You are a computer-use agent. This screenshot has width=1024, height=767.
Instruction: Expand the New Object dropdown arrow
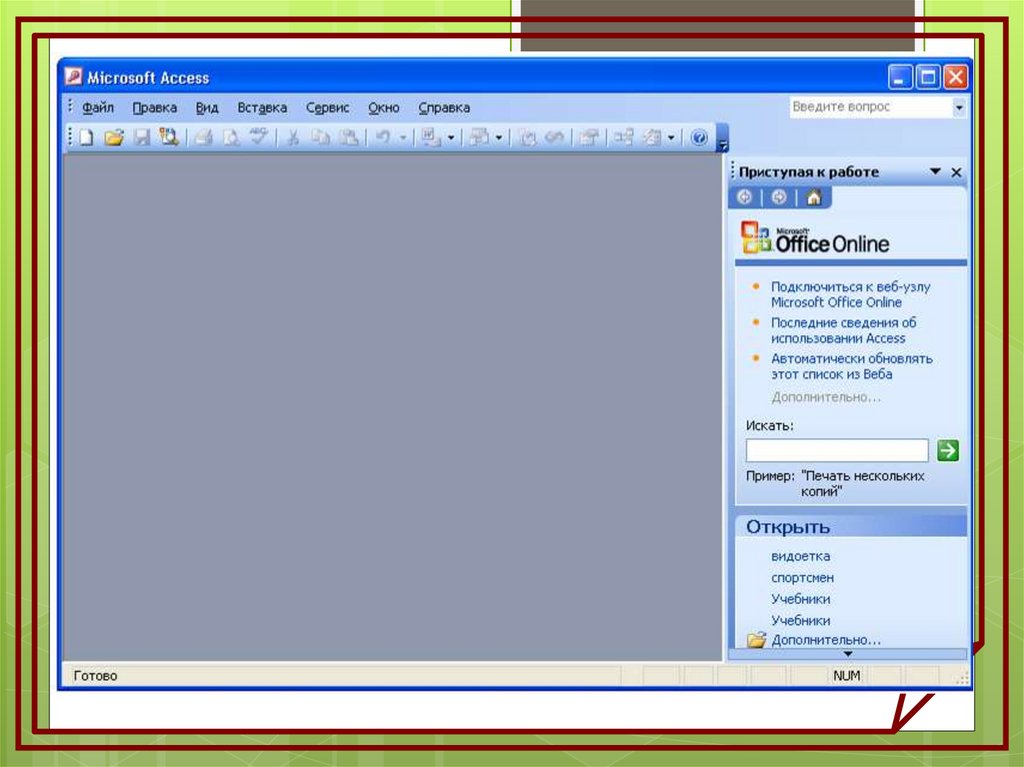[671, 137]
